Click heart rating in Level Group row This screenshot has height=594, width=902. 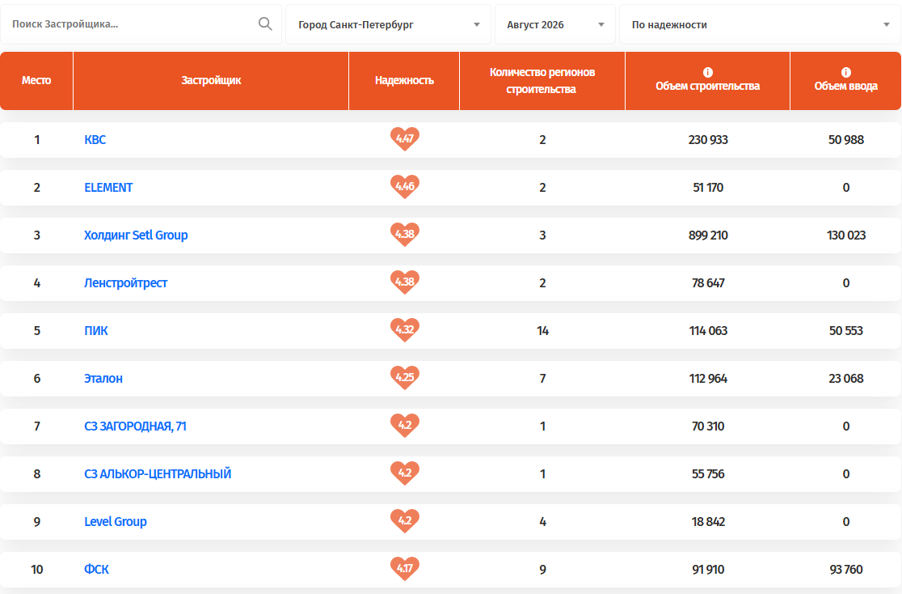coord(404,521)
